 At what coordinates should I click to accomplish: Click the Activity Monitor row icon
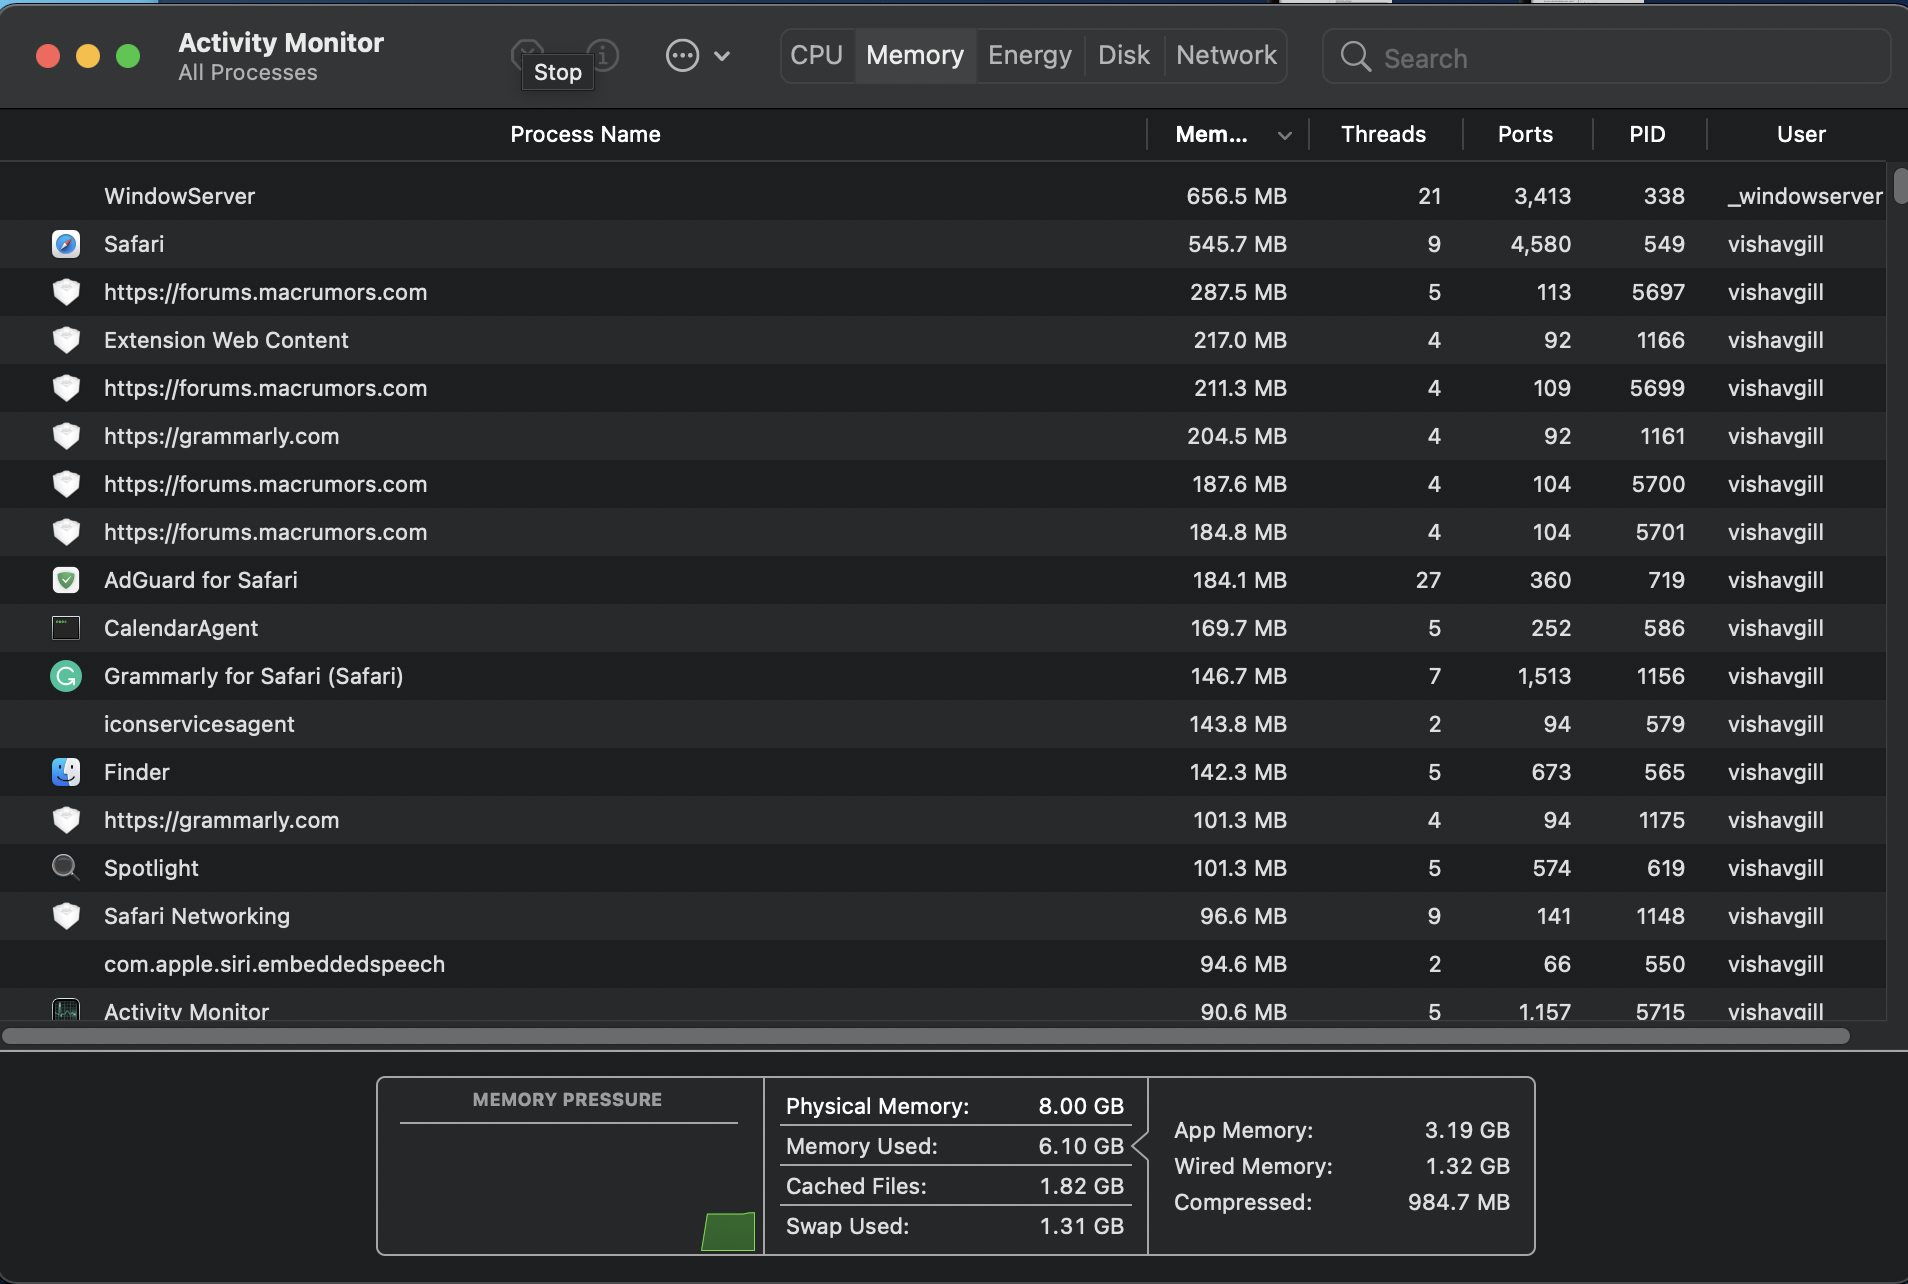[x=66, y=1010]
